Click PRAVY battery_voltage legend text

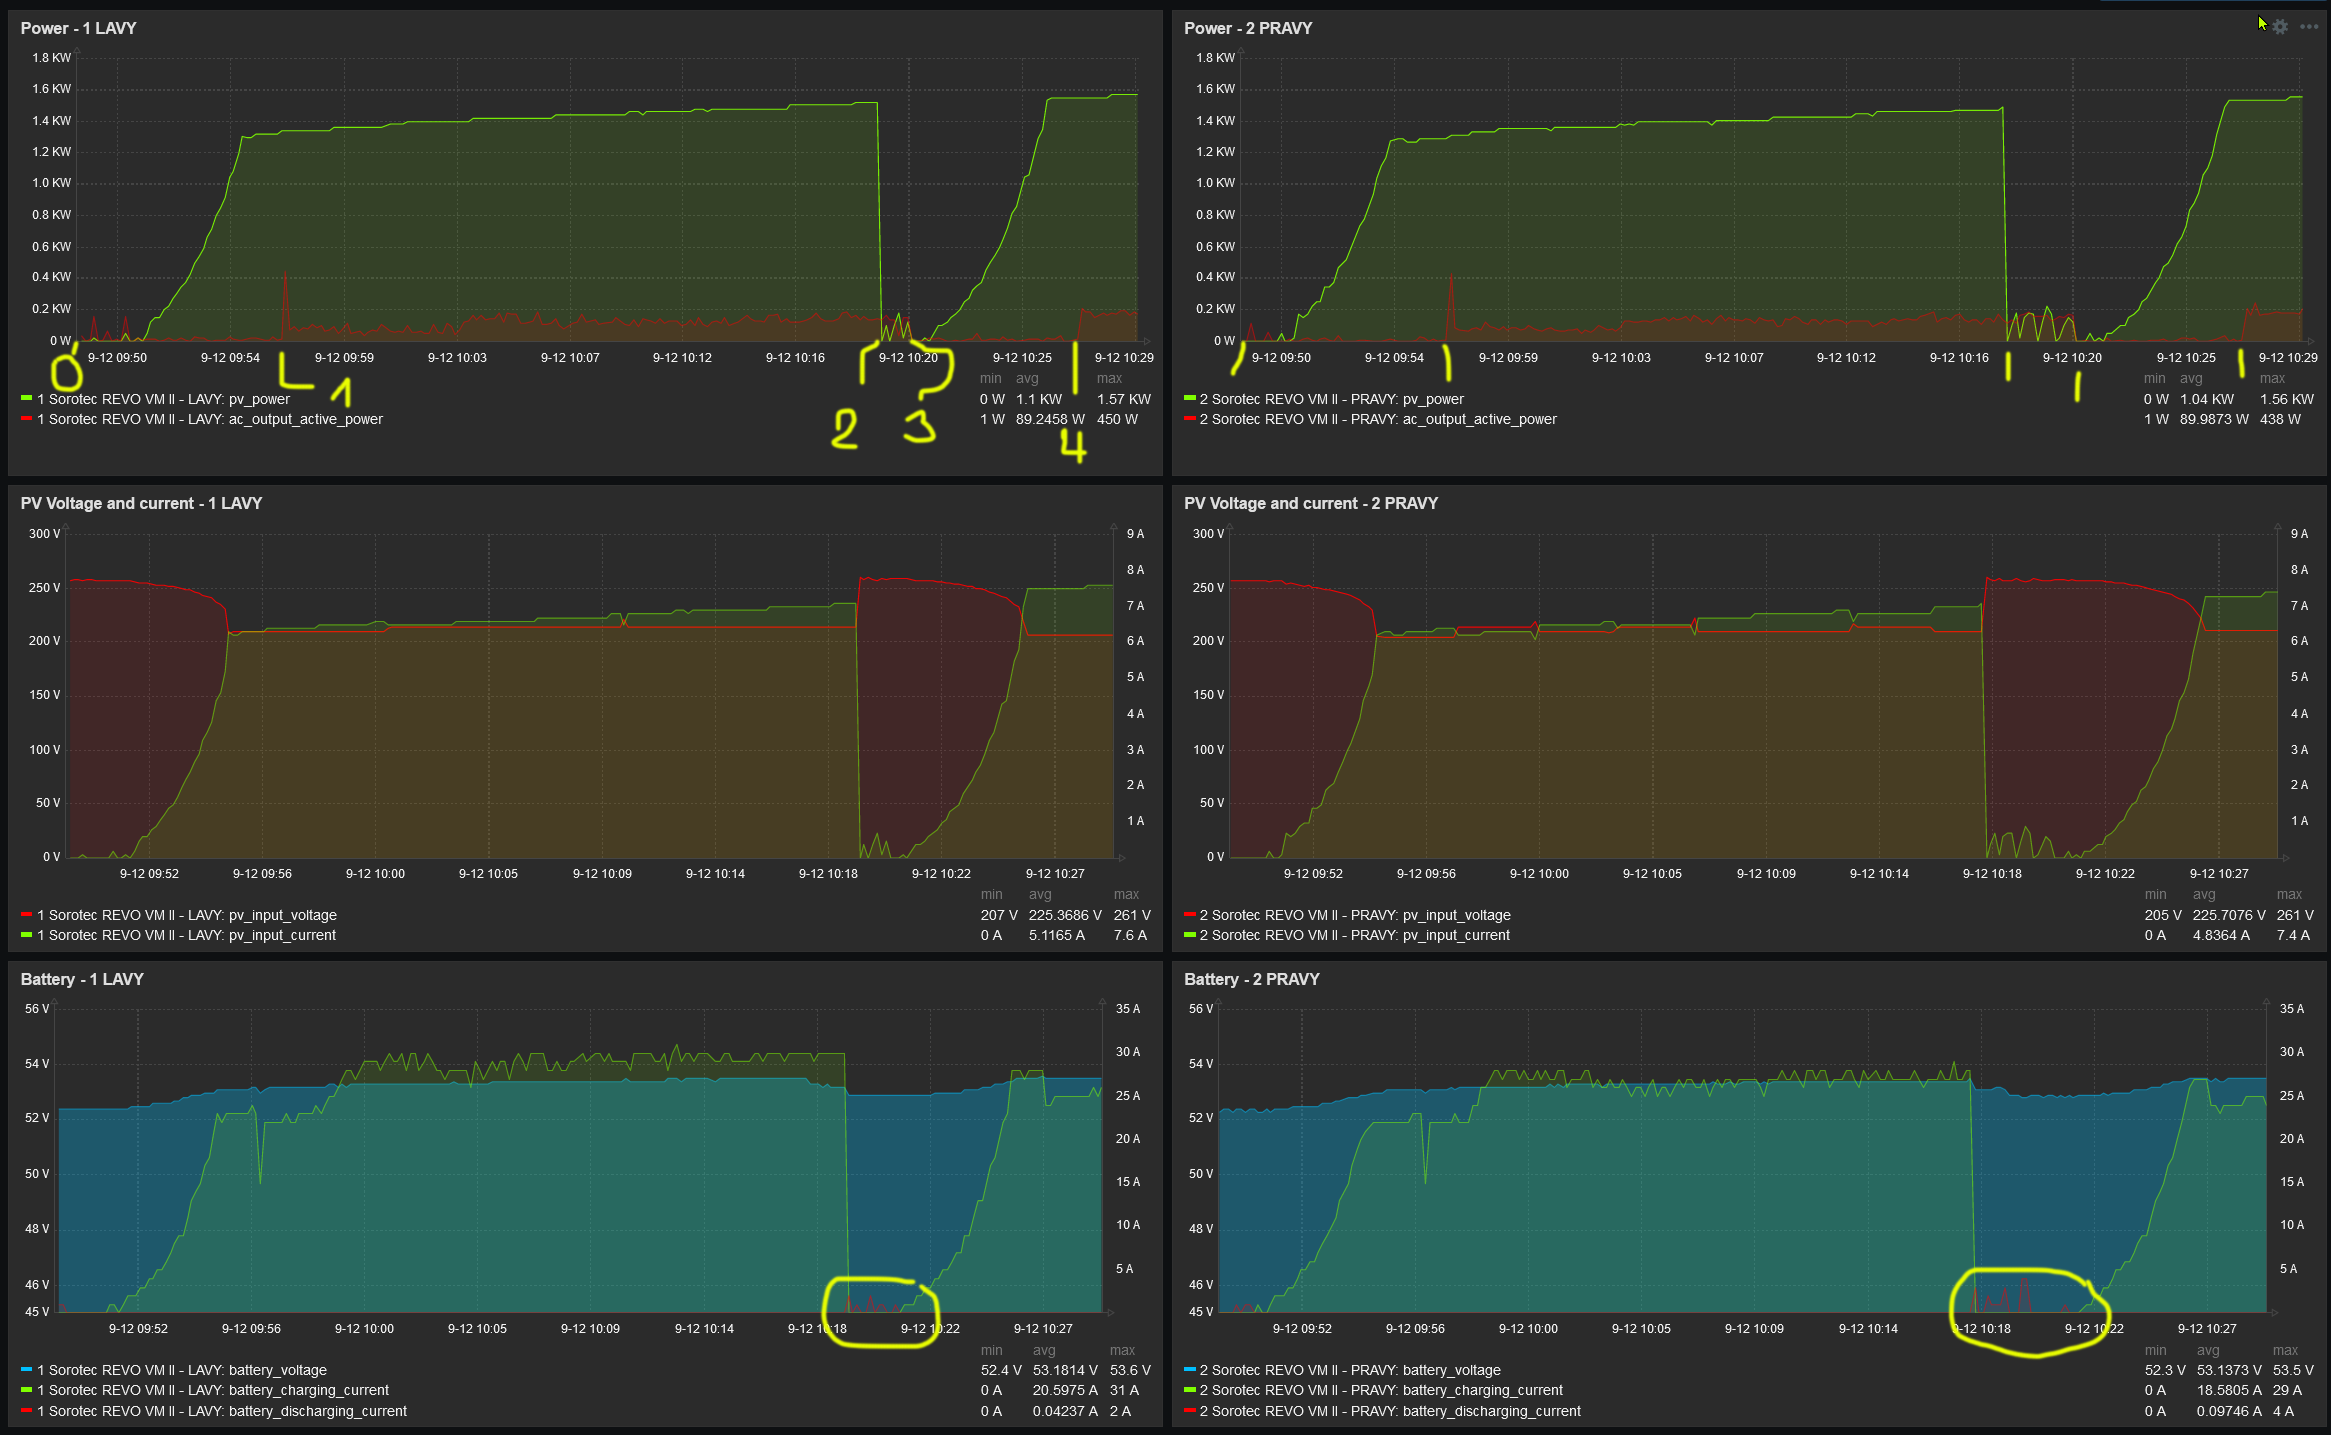click(x=1350, y=1370)
